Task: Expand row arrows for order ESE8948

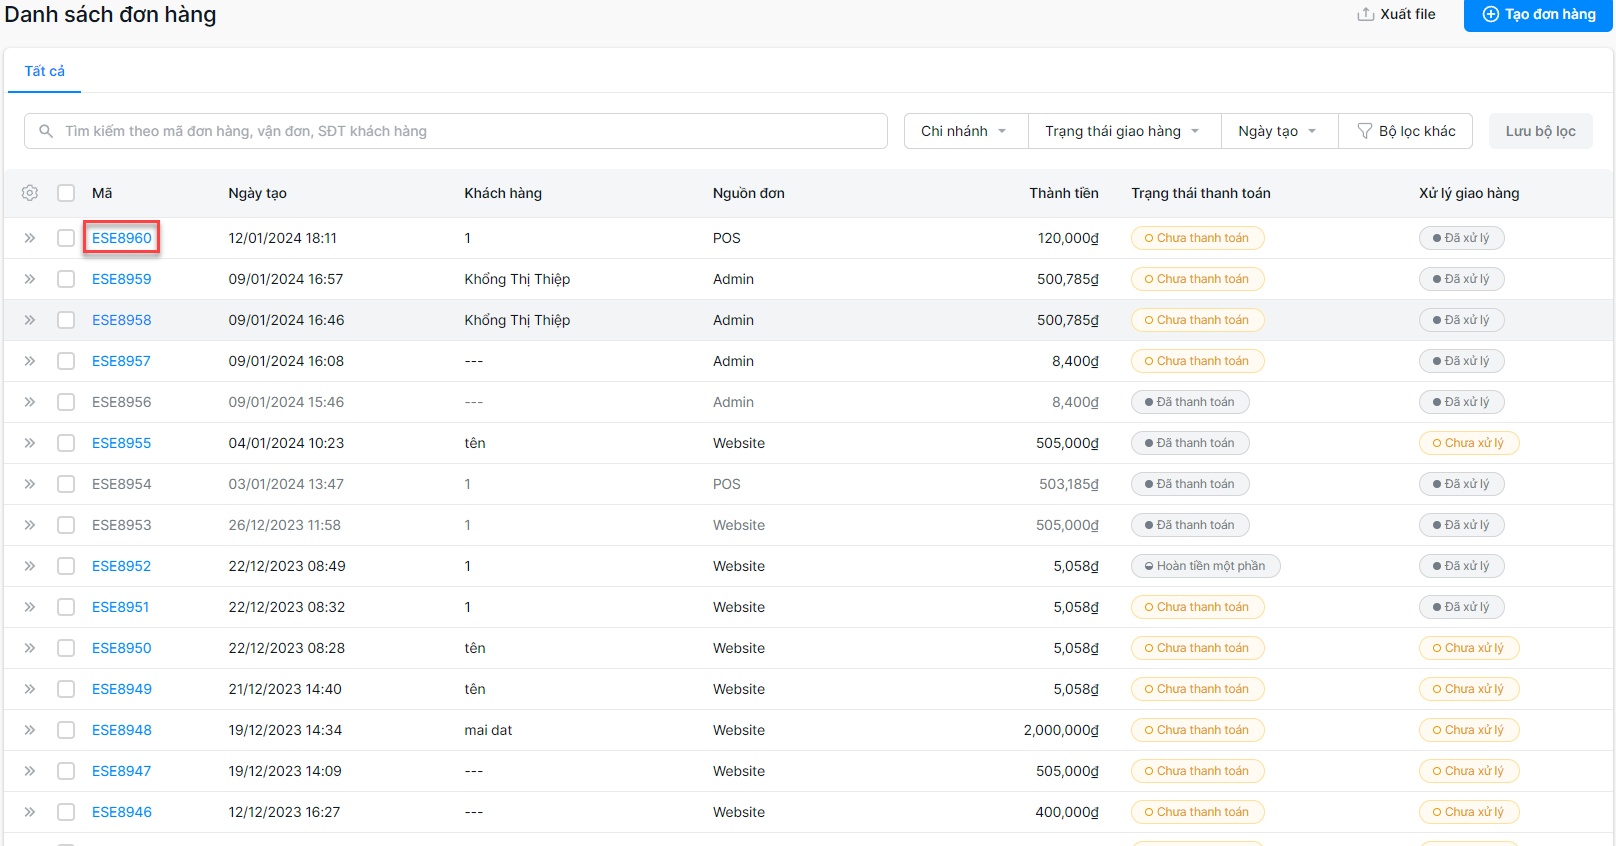Action: [30, 730]
